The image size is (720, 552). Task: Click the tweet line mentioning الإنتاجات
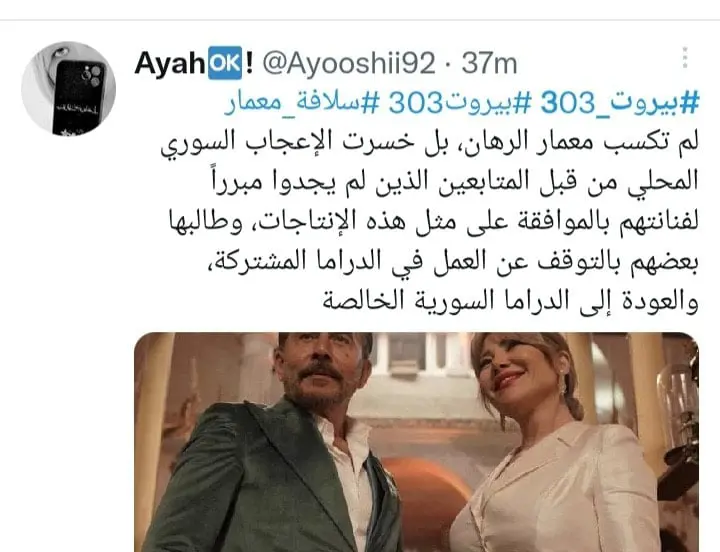click(x=432, y=223)
